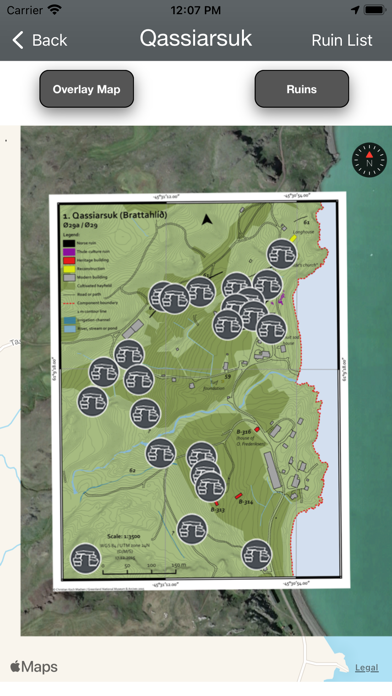Viewport: 392px width, 696px height.
Task: Go back using the Back button
Action: (x=39, y=40)
